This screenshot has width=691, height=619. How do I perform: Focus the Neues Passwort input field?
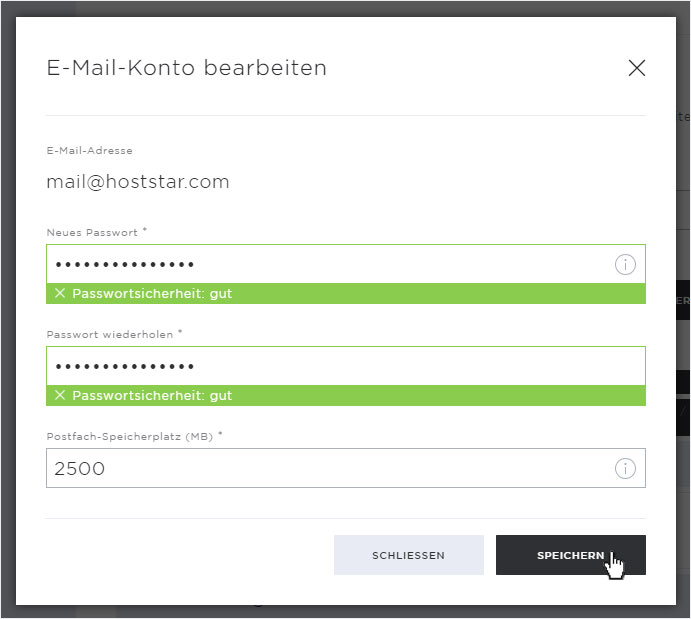pos(346,264)
